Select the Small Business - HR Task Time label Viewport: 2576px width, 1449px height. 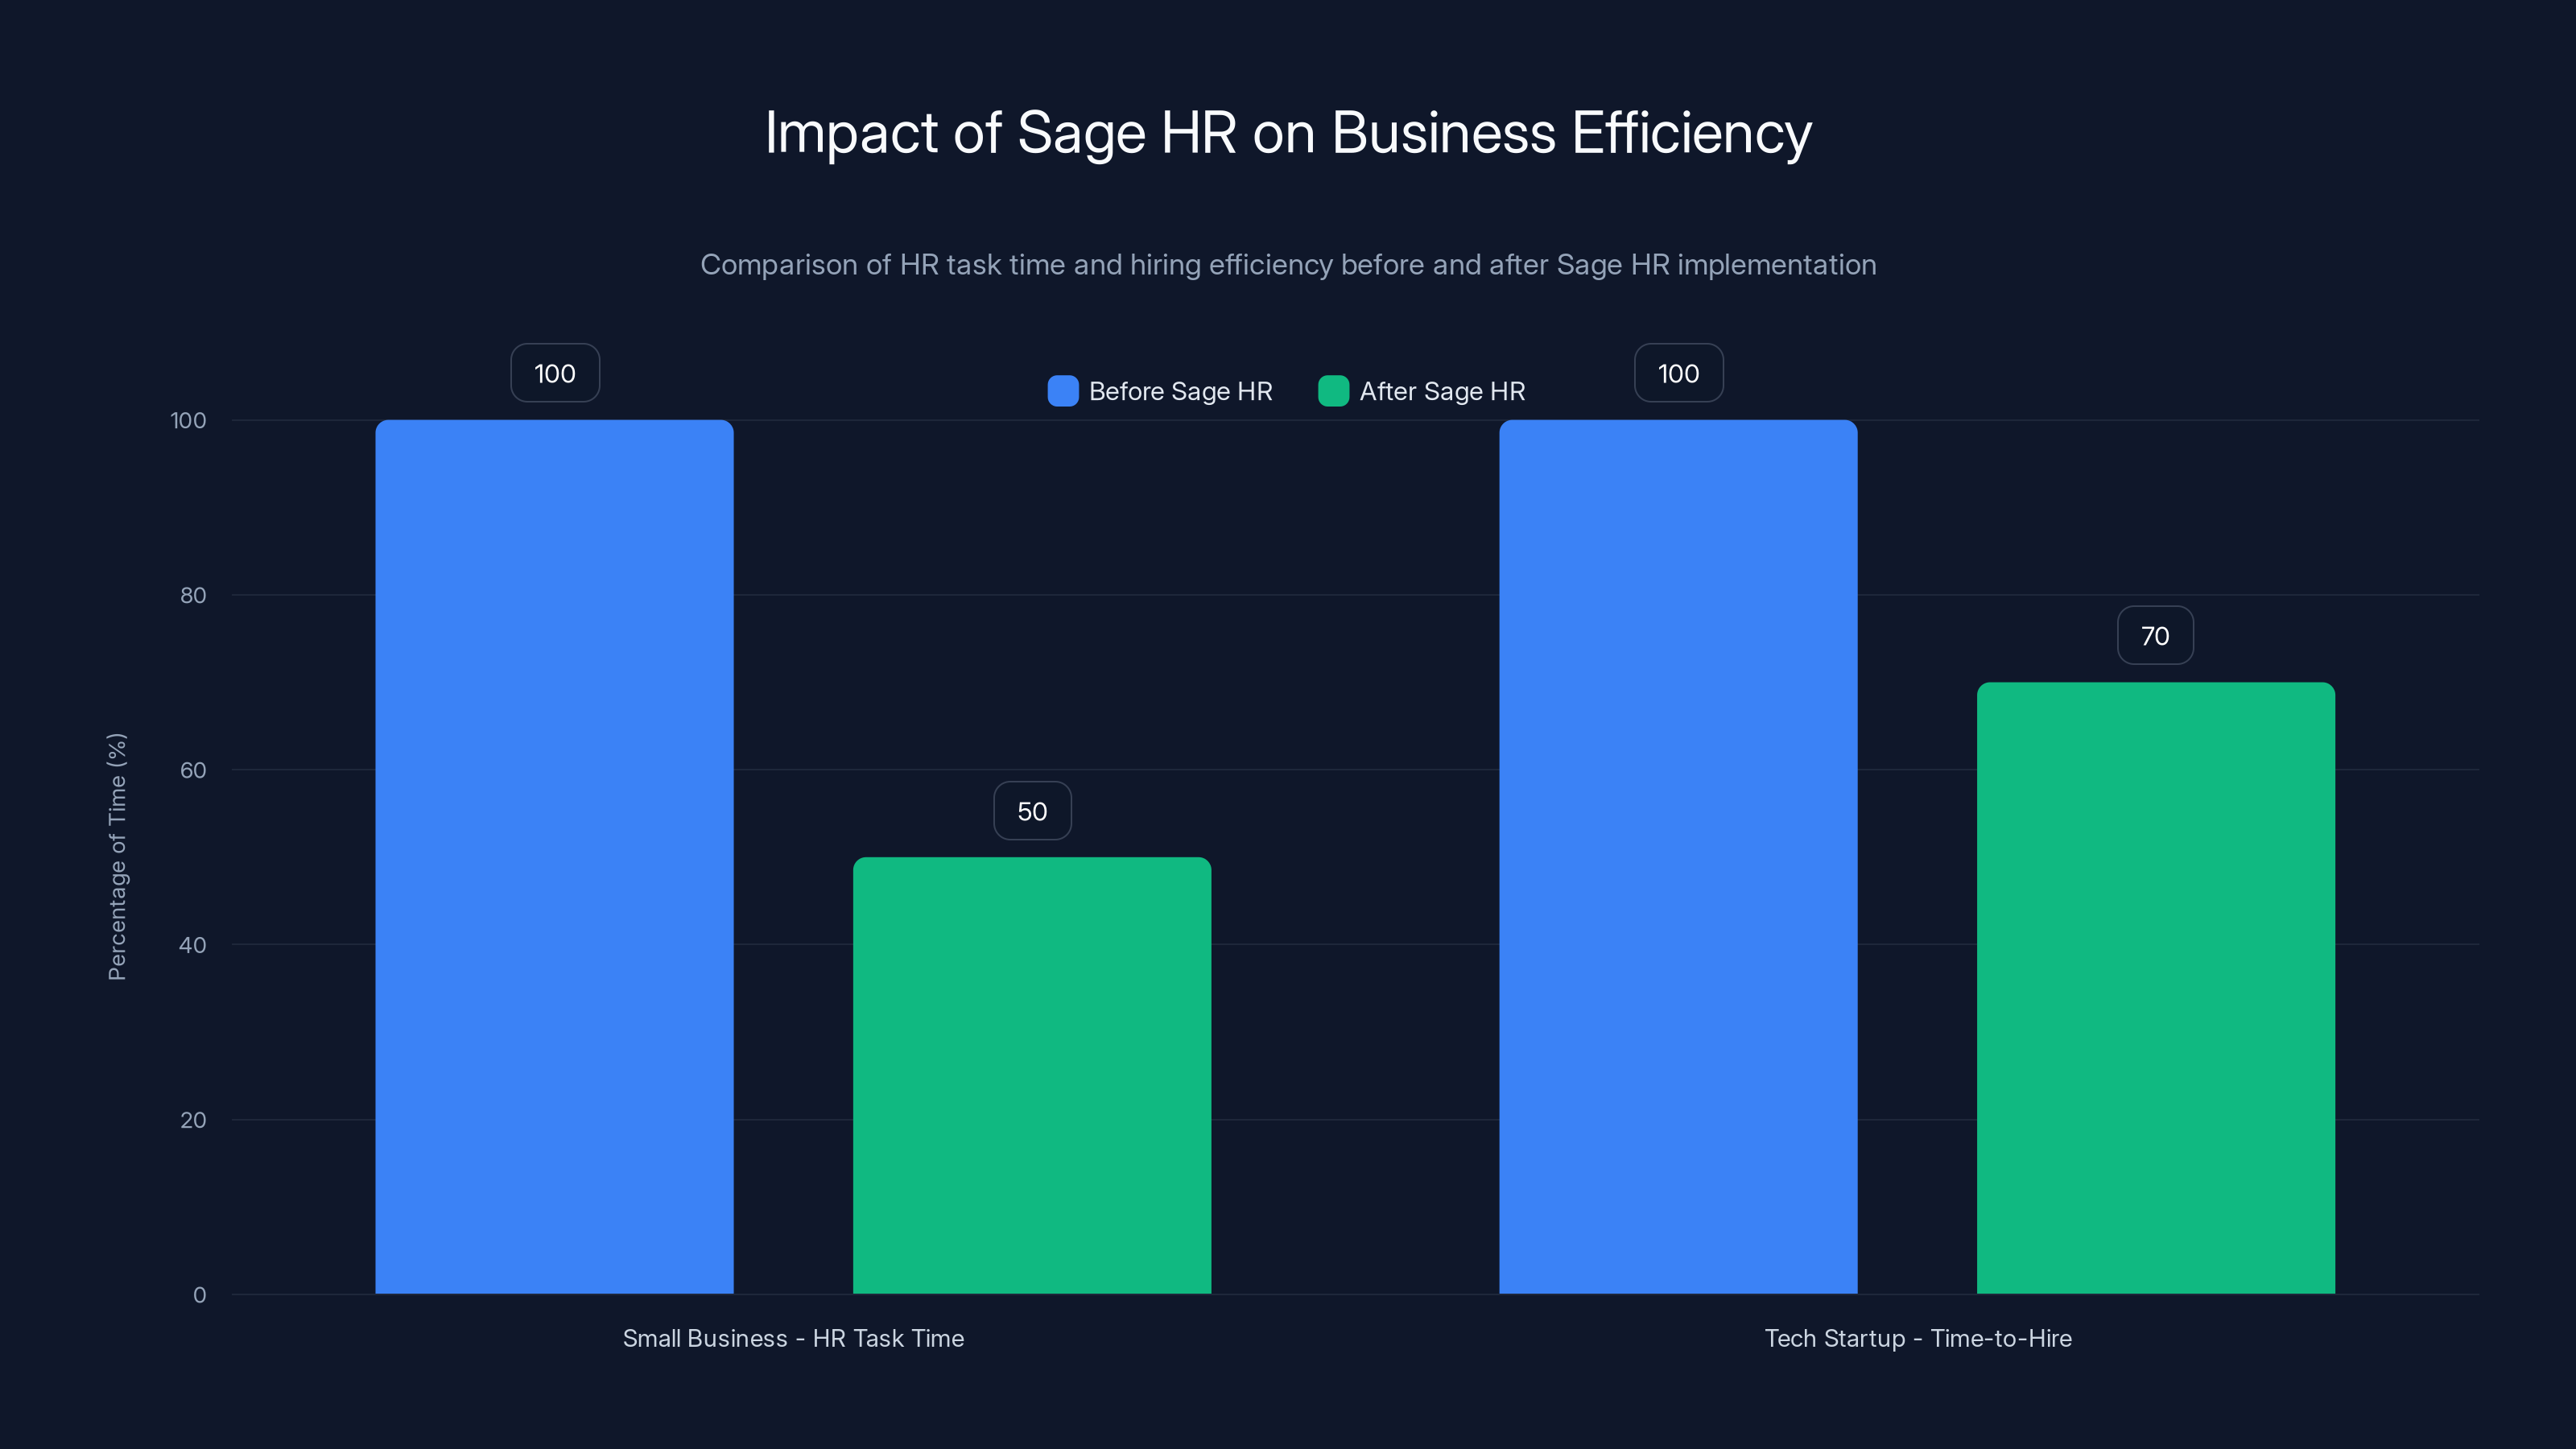794,1338
